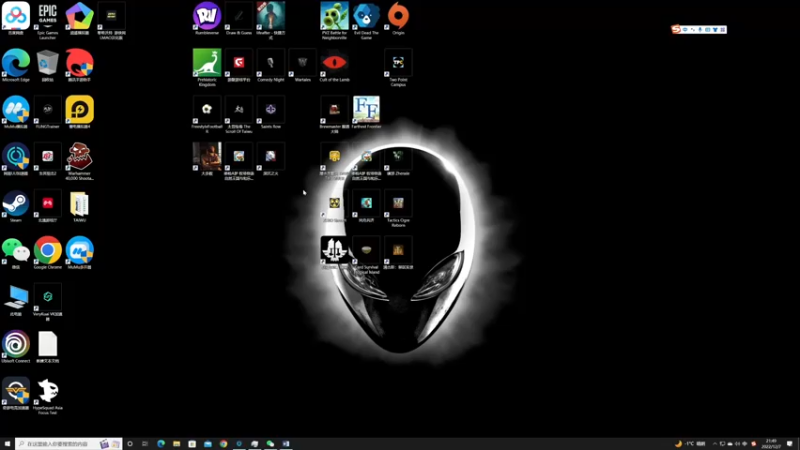Screen dimensions: 800x450
Task: Launch HypeSquad Asia Focus Test shortcut
Action: (x=47, y=396)
